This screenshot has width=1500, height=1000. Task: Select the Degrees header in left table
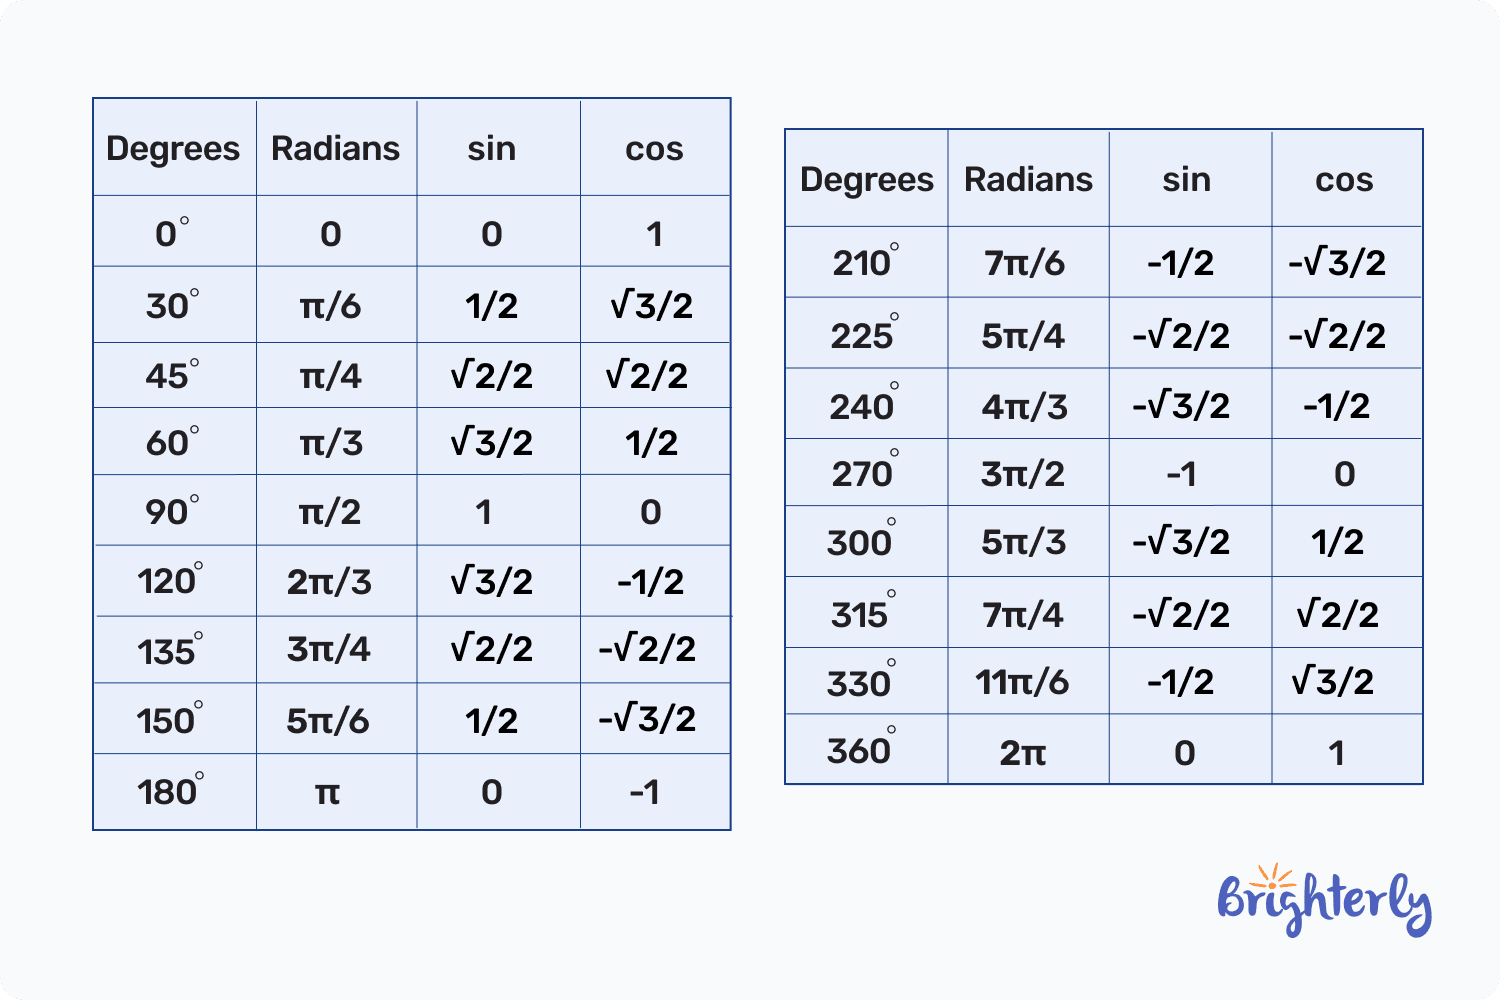pyautogui.click(x=173, y=149)
